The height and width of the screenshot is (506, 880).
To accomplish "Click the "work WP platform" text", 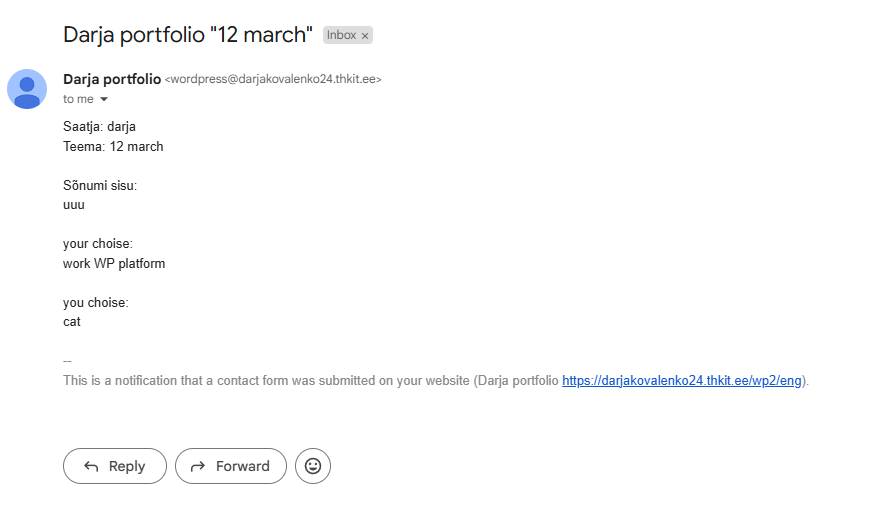I will pos(114,264).
